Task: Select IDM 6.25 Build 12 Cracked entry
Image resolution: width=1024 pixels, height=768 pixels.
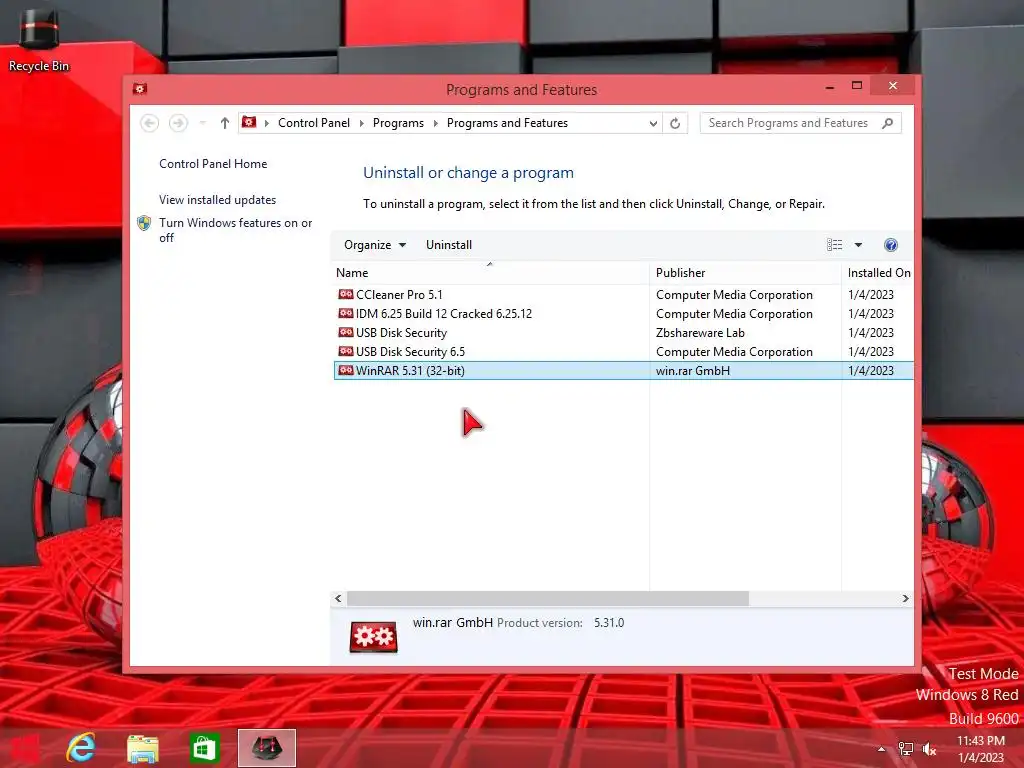Action: tap(623, 313)
